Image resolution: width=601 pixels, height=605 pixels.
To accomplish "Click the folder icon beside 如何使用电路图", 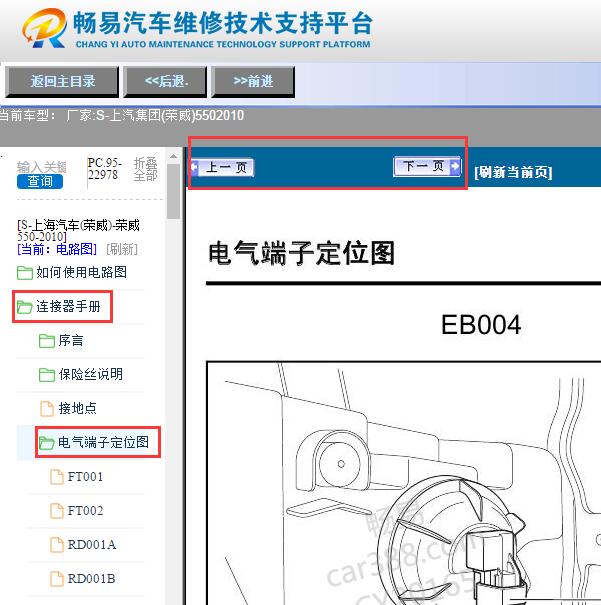I will 25,273.
